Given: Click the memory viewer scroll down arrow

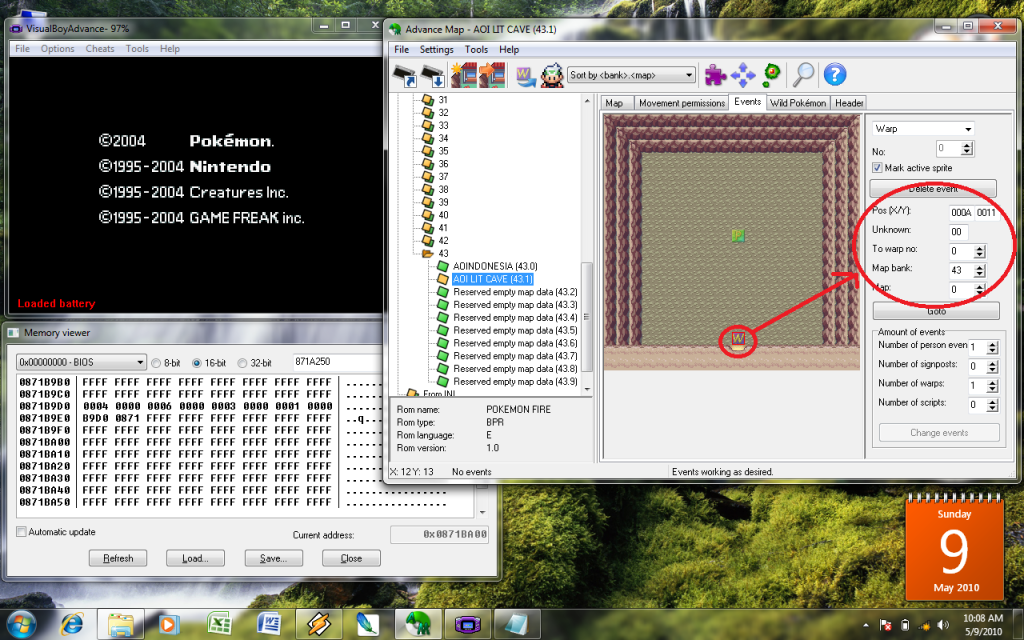Looking at the screenshot, I should (483, 513).
